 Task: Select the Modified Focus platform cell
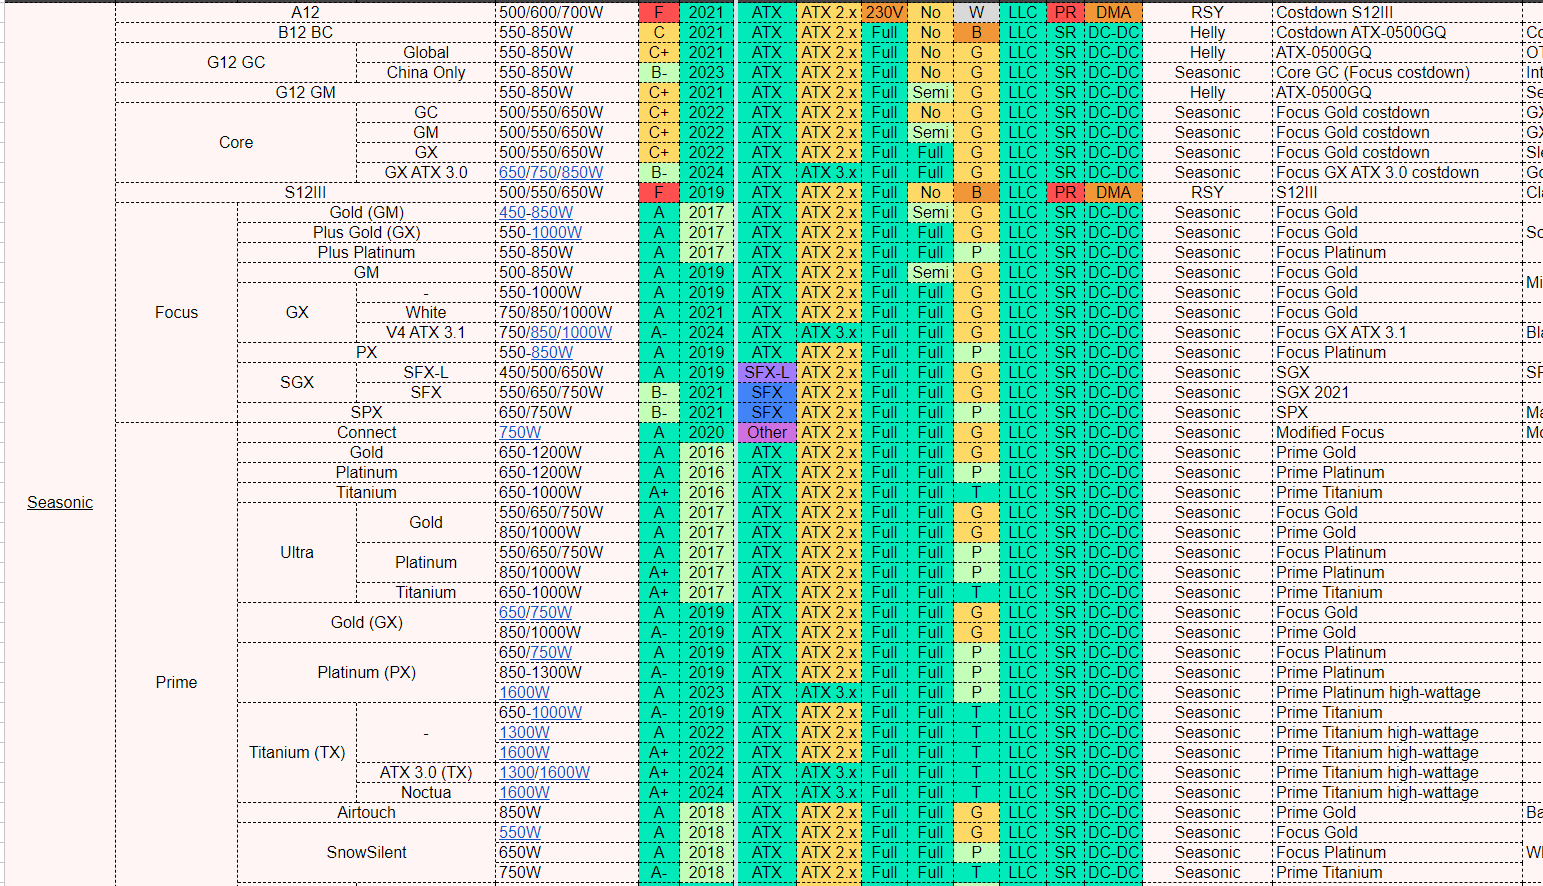1398,432
